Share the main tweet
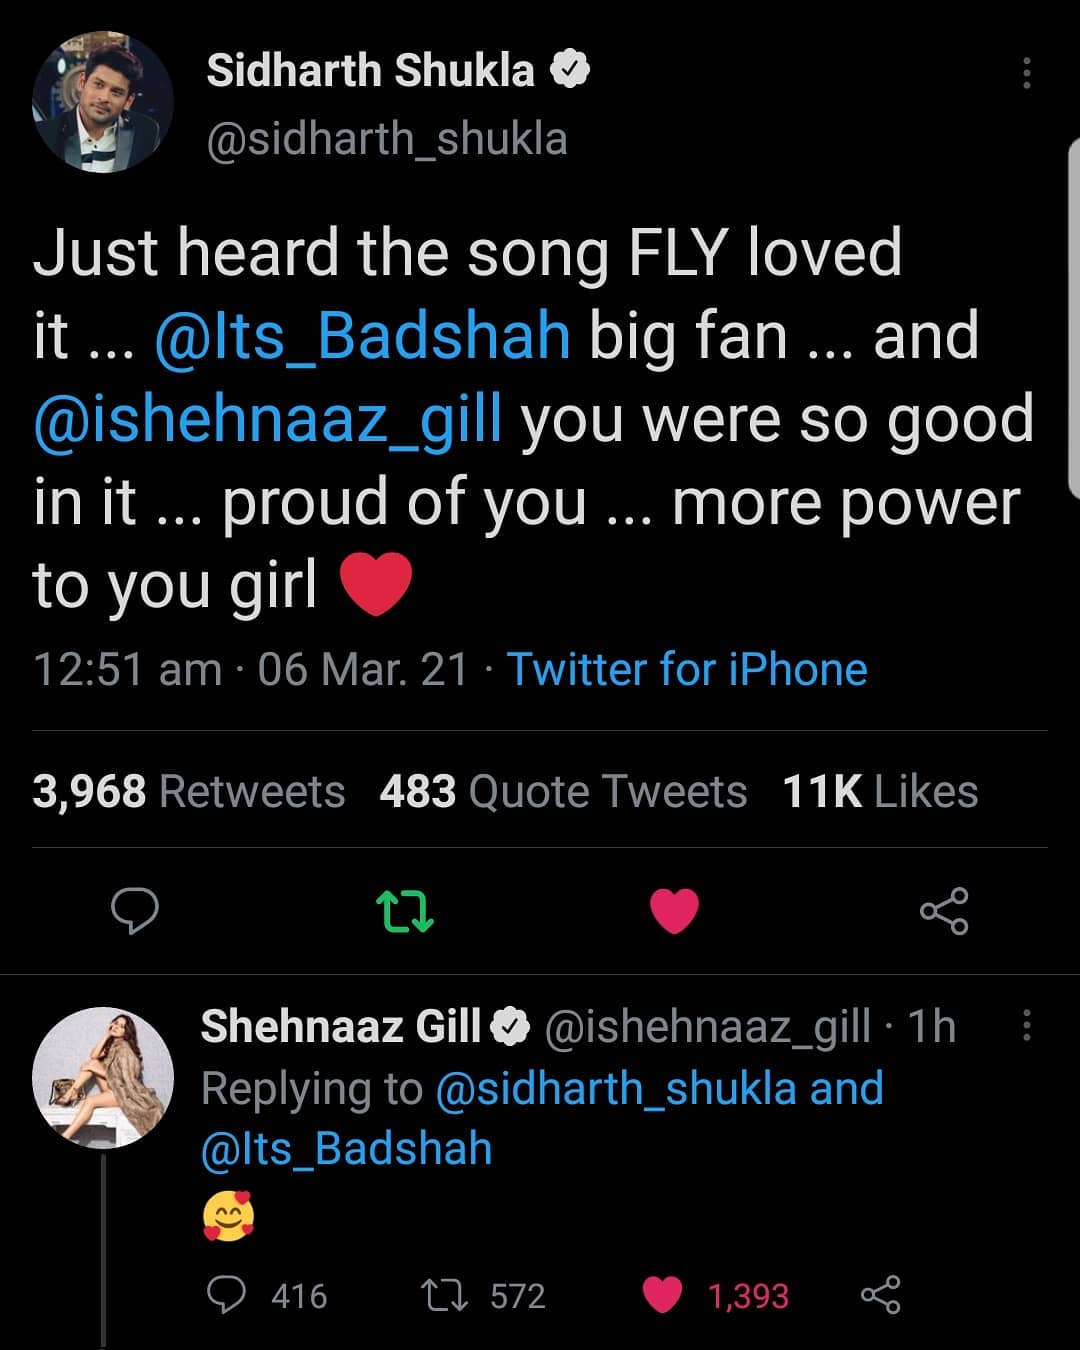The image size is (1080, 1350). click(x=943, y=911)
